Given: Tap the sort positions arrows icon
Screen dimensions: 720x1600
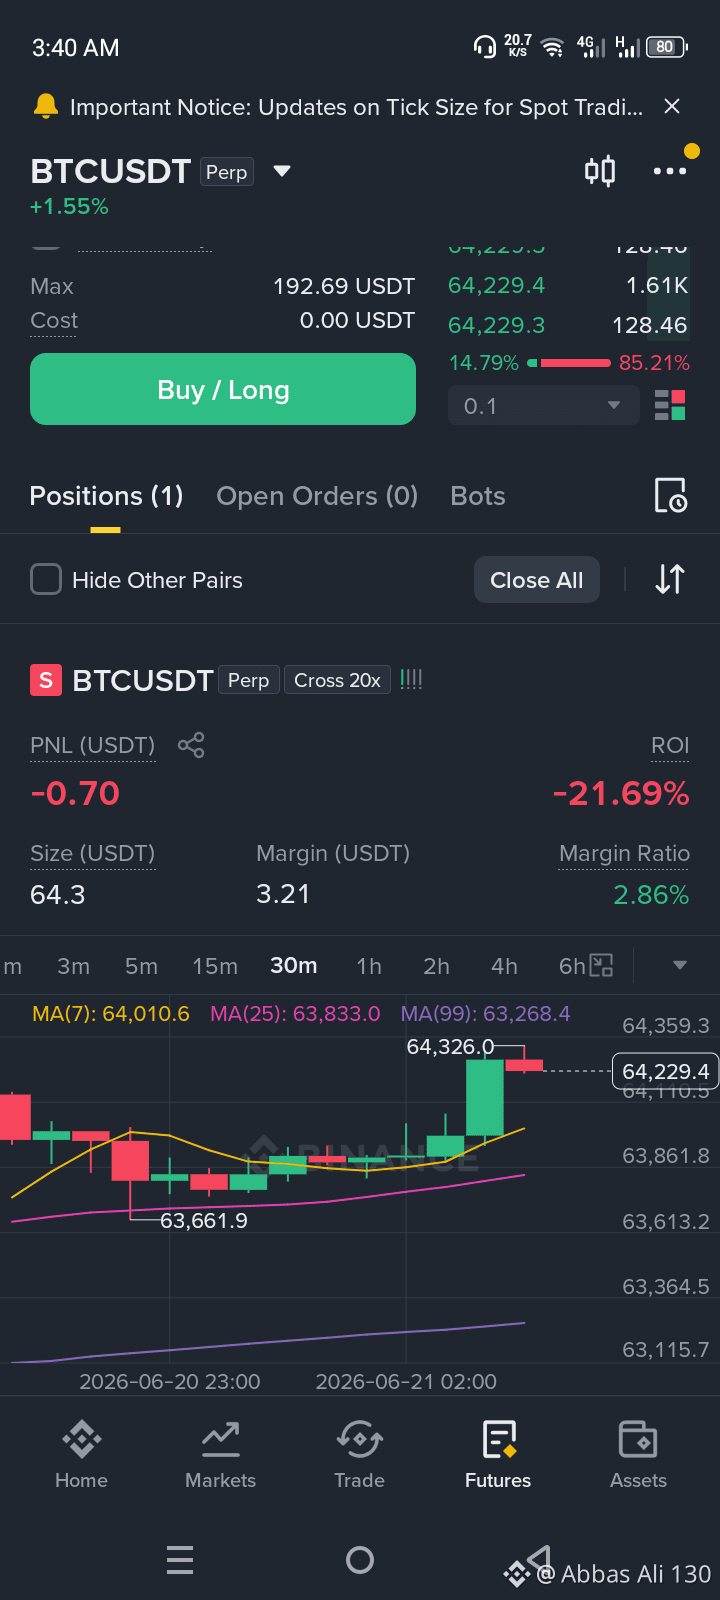Looking at the screenshot, I should pyautogui.click(x=670, y=579).
